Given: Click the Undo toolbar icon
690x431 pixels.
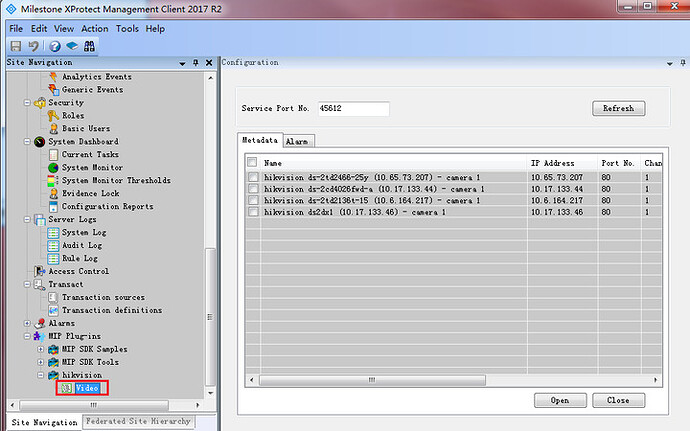Looking at the screenshot, I should pos(33,46).
